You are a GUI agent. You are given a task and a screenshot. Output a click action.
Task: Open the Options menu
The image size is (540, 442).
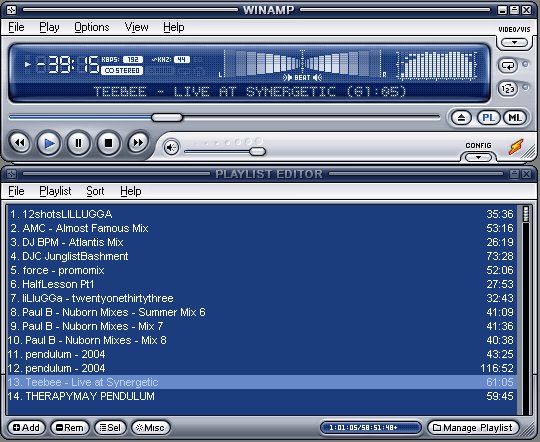[x=92, y=27]
